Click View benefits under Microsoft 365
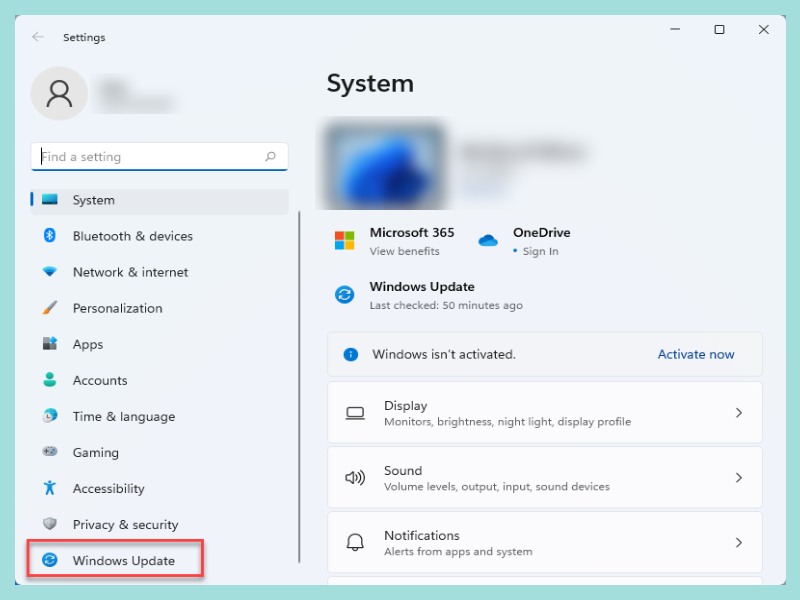The width and height of the screenshot is (800, 600). (x=405, y=251)
